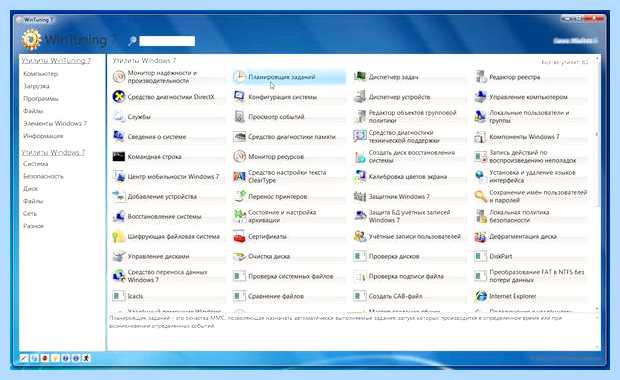Open Диспетчер устройств
The image size is (620, 380).
409,97
